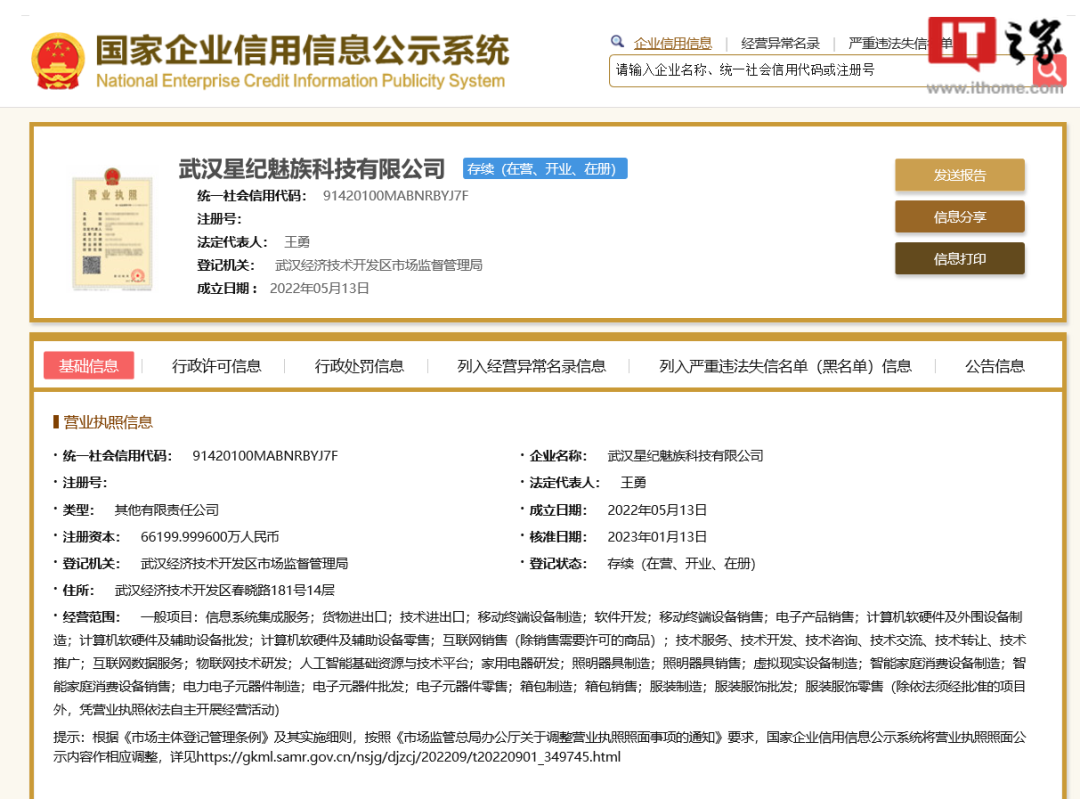Click the 类型 value 其他有限责任公司

(166, 510)
